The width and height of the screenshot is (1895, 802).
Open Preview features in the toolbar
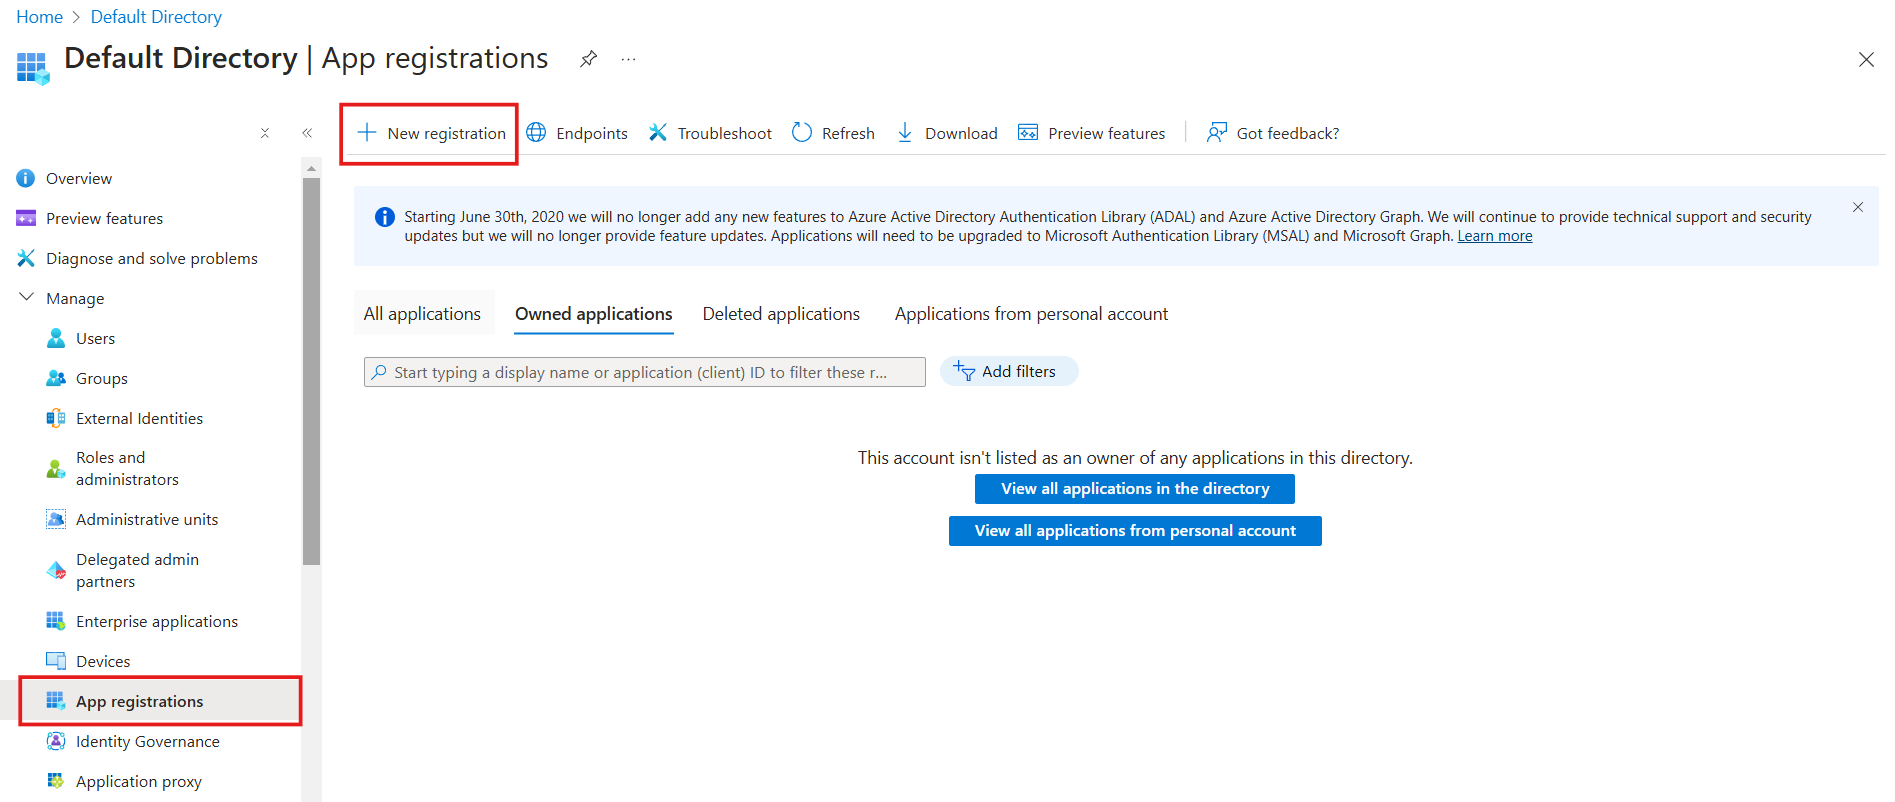[x=1091, y=133]
